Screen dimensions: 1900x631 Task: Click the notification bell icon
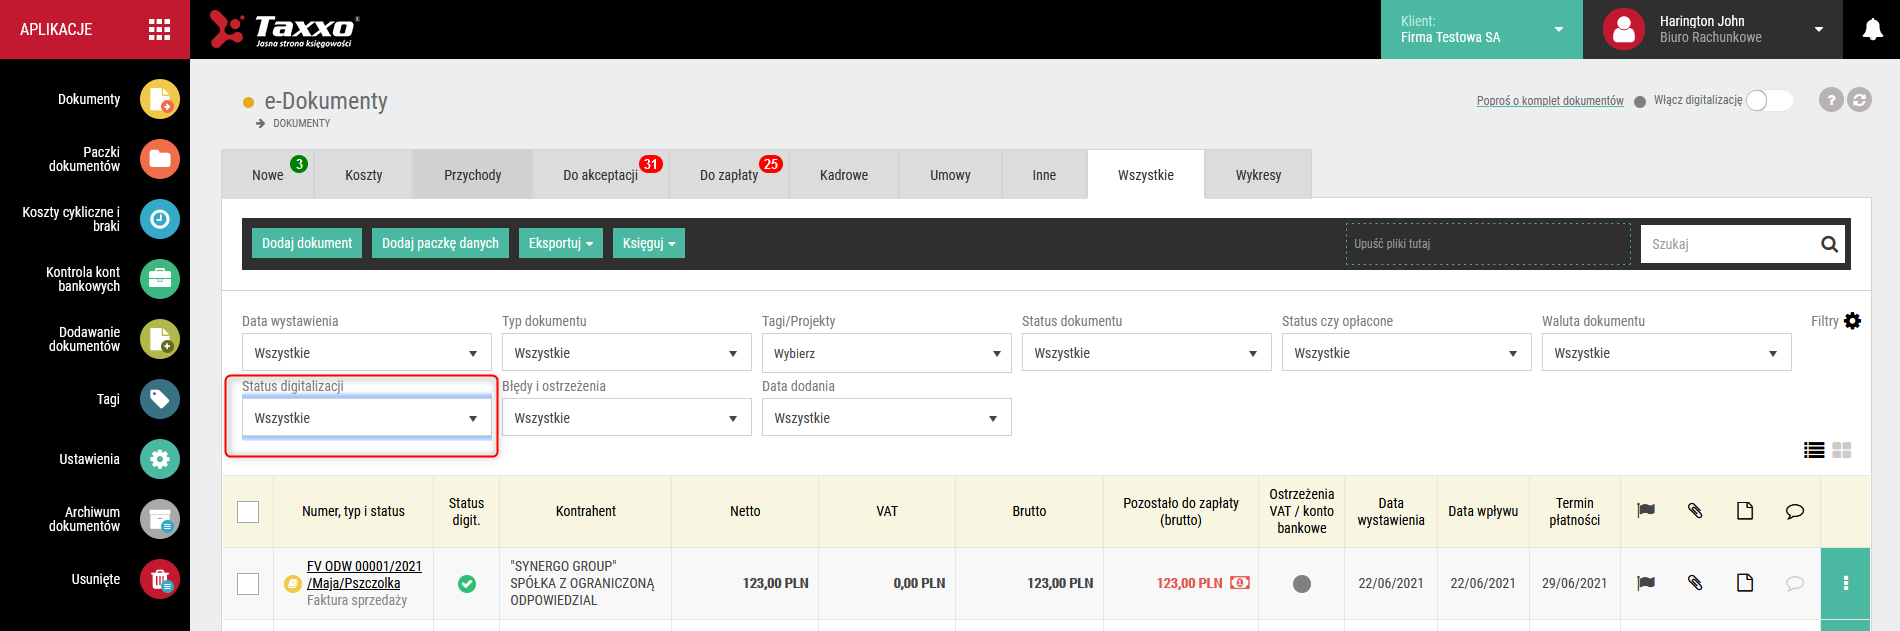point(1873,30)
